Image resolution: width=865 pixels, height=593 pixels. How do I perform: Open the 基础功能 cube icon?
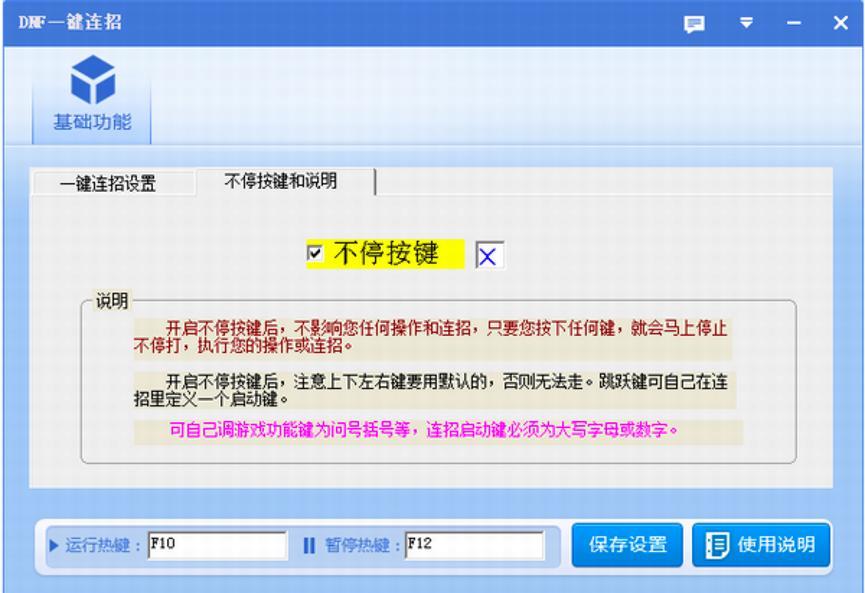pyautogui.click(x=93, y=80)
